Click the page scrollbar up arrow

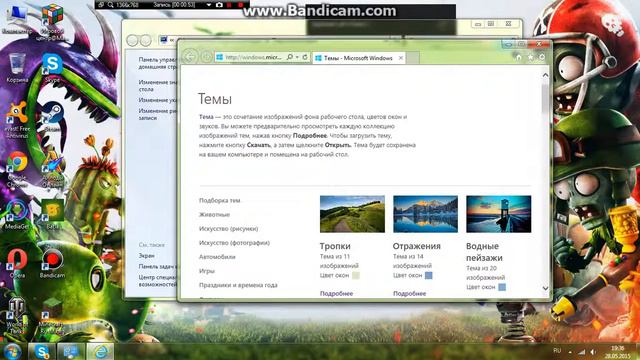(545, 75)
